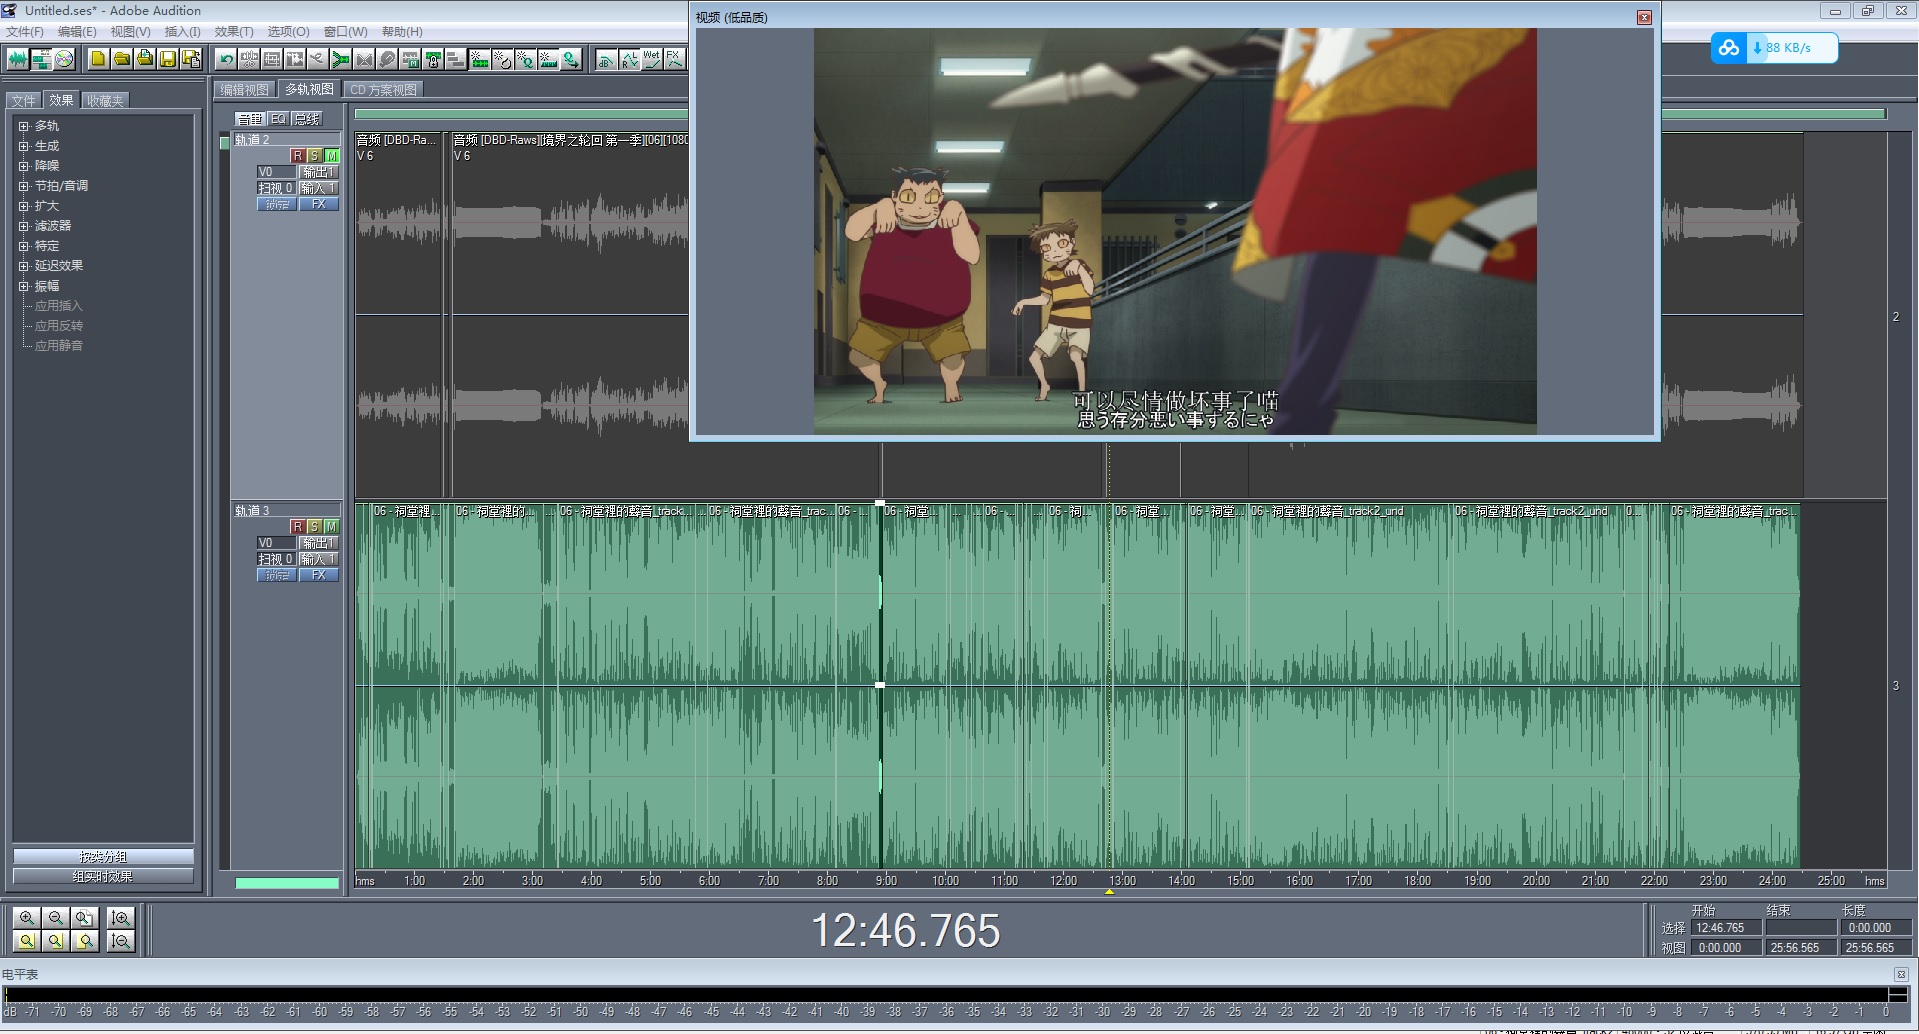Create a new session with yellow page icon

coord(98,59)
